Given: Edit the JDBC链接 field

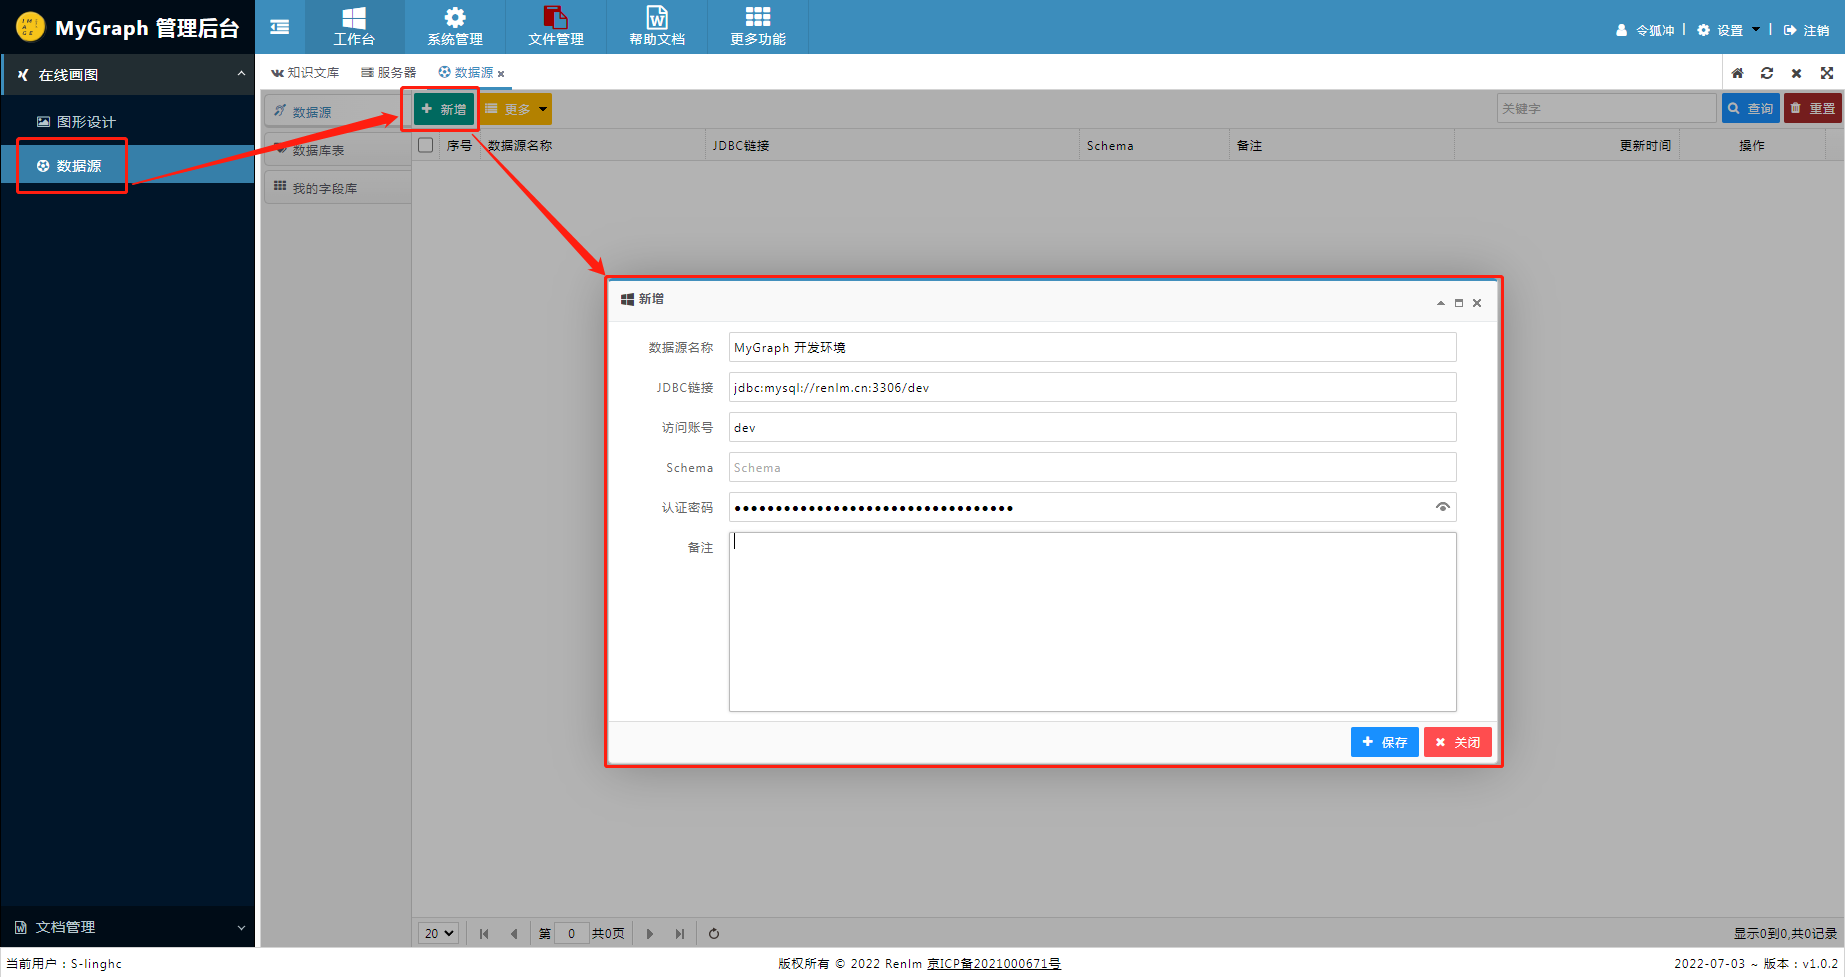Looking at the screenshot, I should (x=1092, y=387).
